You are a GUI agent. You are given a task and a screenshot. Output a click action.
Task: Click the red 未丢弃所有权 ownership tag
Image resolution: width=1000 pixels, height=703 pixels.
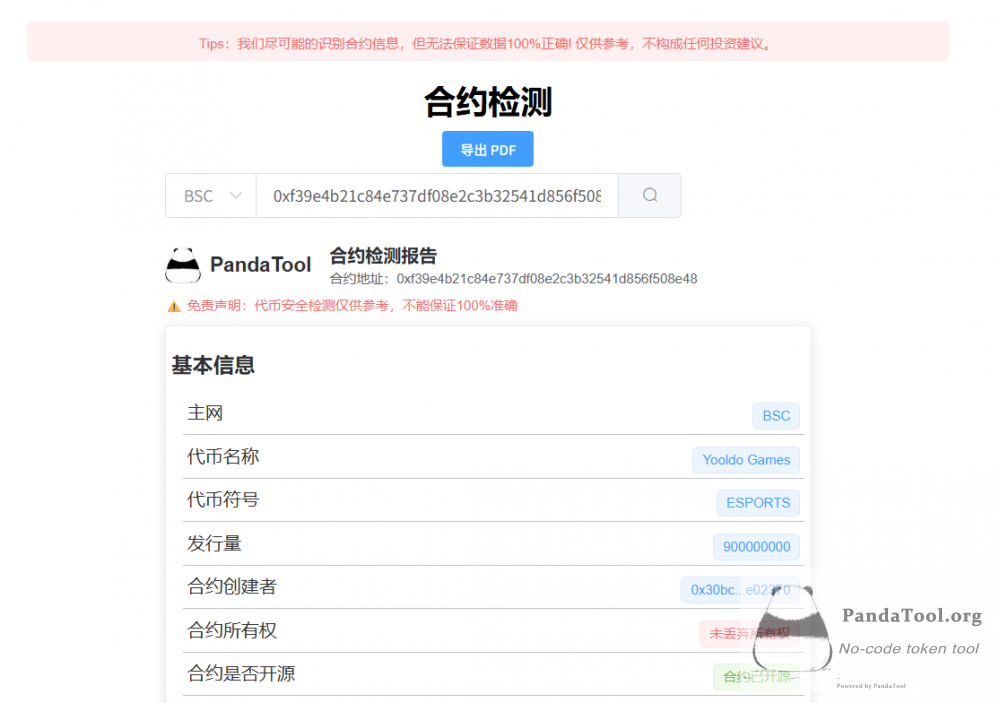pos(748,633)
